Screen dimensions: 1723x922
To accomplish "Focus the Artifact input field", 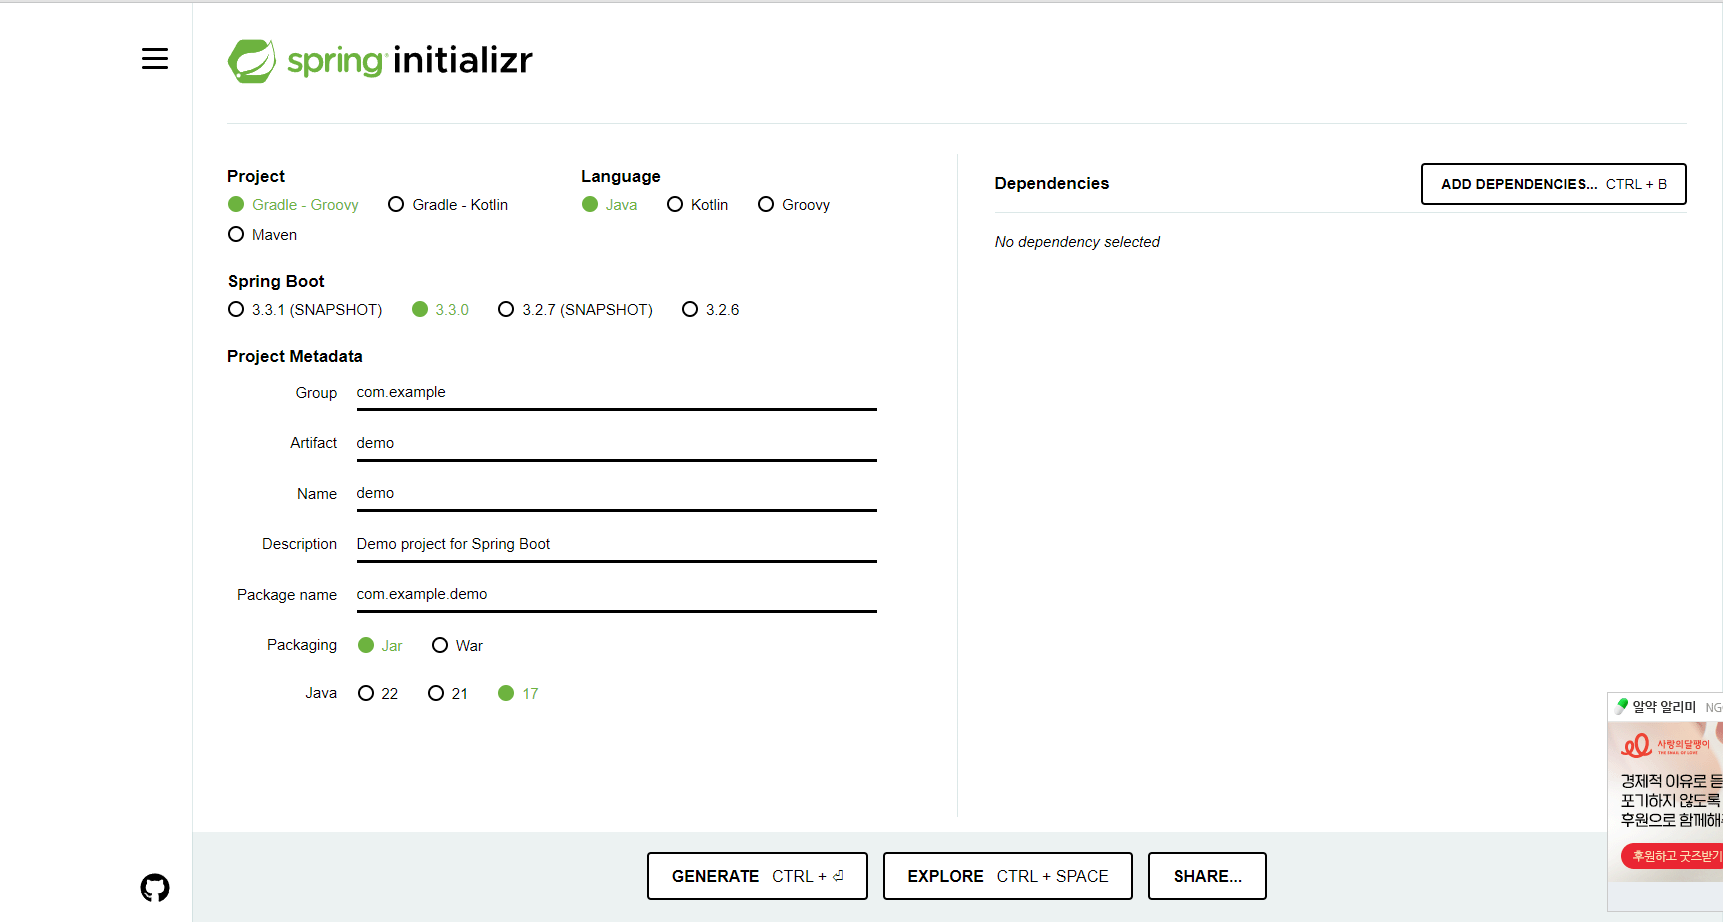I will (x=616, y=444).
